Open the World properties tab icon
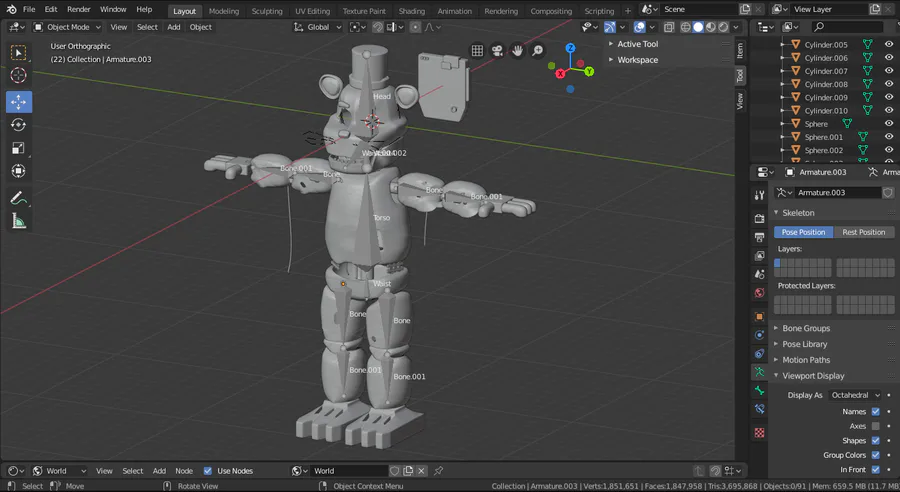The image size is (900, 492). 759,293
